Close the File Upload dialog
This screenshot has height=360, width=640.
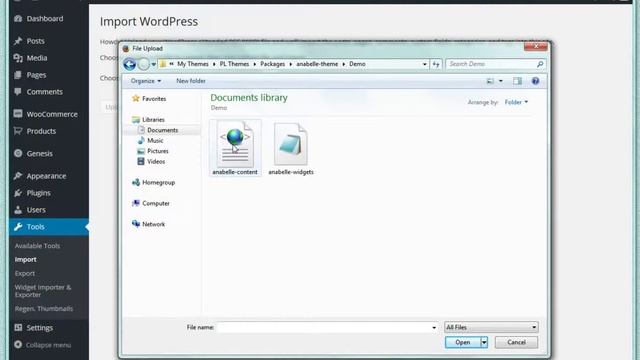tap(536, 46)
